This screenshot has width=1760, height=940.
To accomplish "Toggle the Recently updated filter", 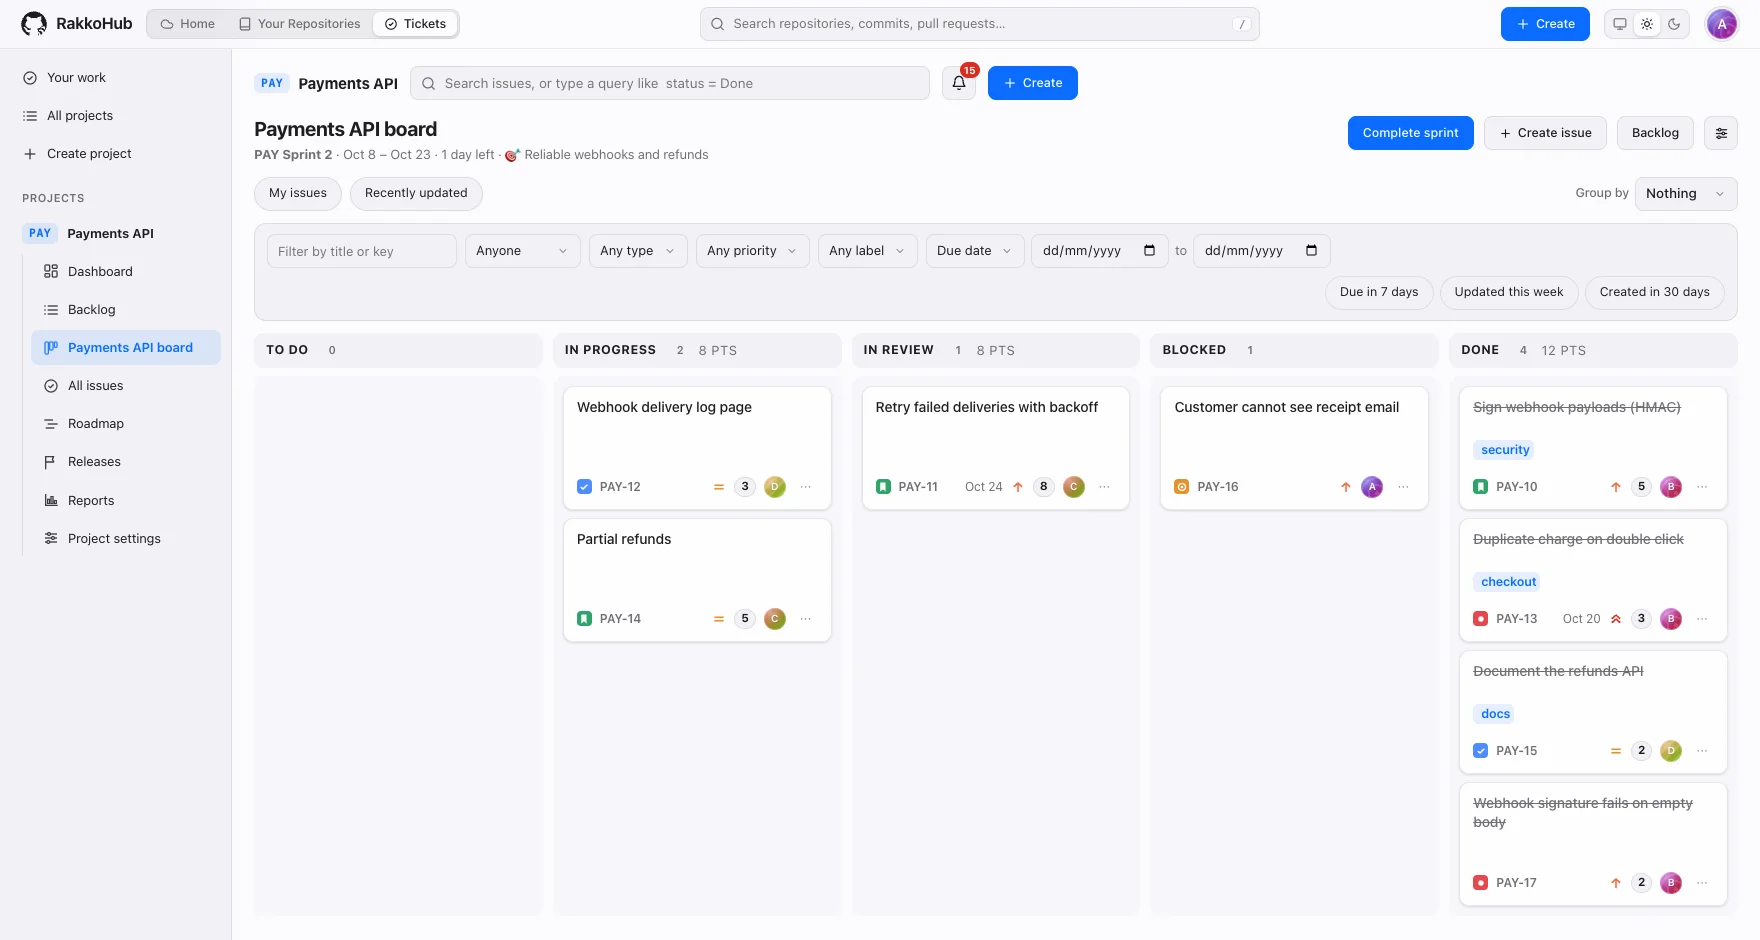I will [x=416, y=194].
